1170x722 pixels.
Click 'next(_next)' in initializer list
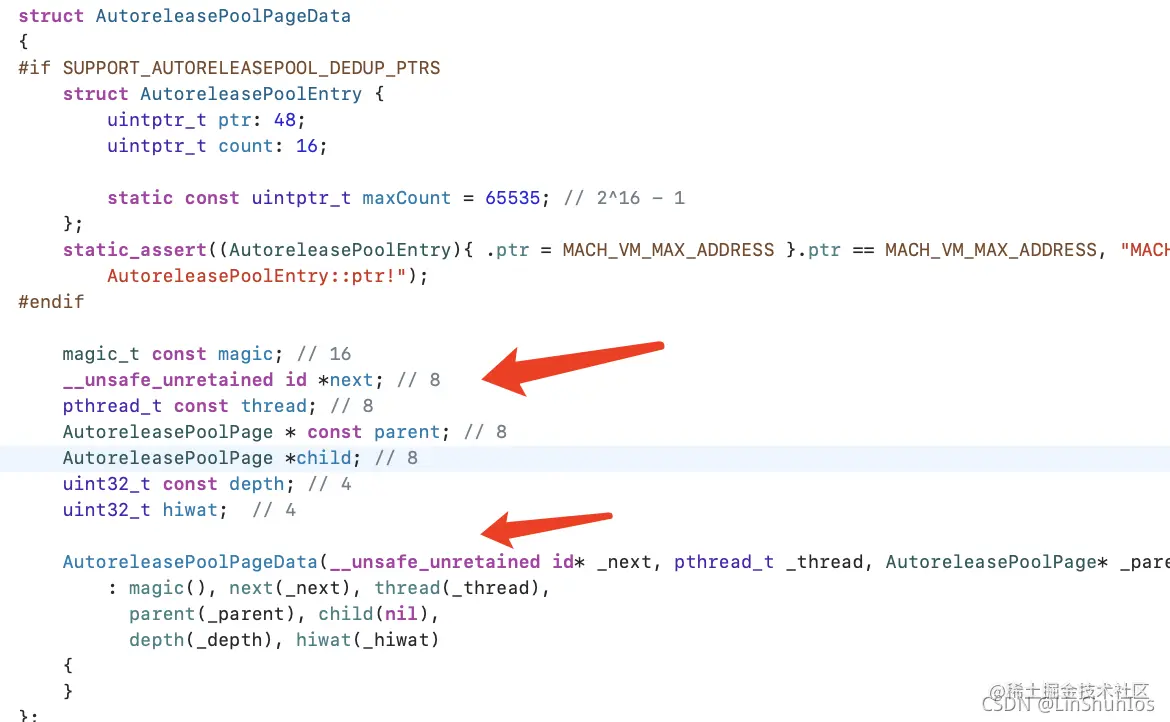click(290, 588)
